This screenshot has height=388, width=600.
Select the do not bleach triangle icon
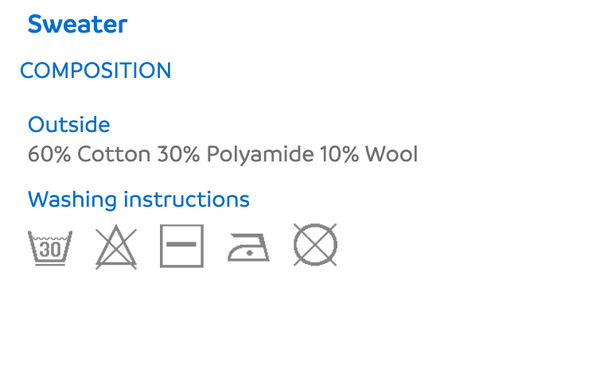pyautogui.click(x=116, y=247)
